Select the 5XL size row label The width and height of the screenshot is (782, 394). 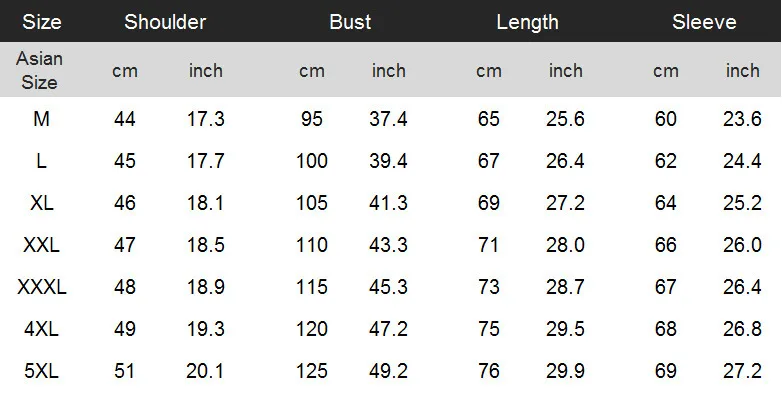[x=41, y=371]
